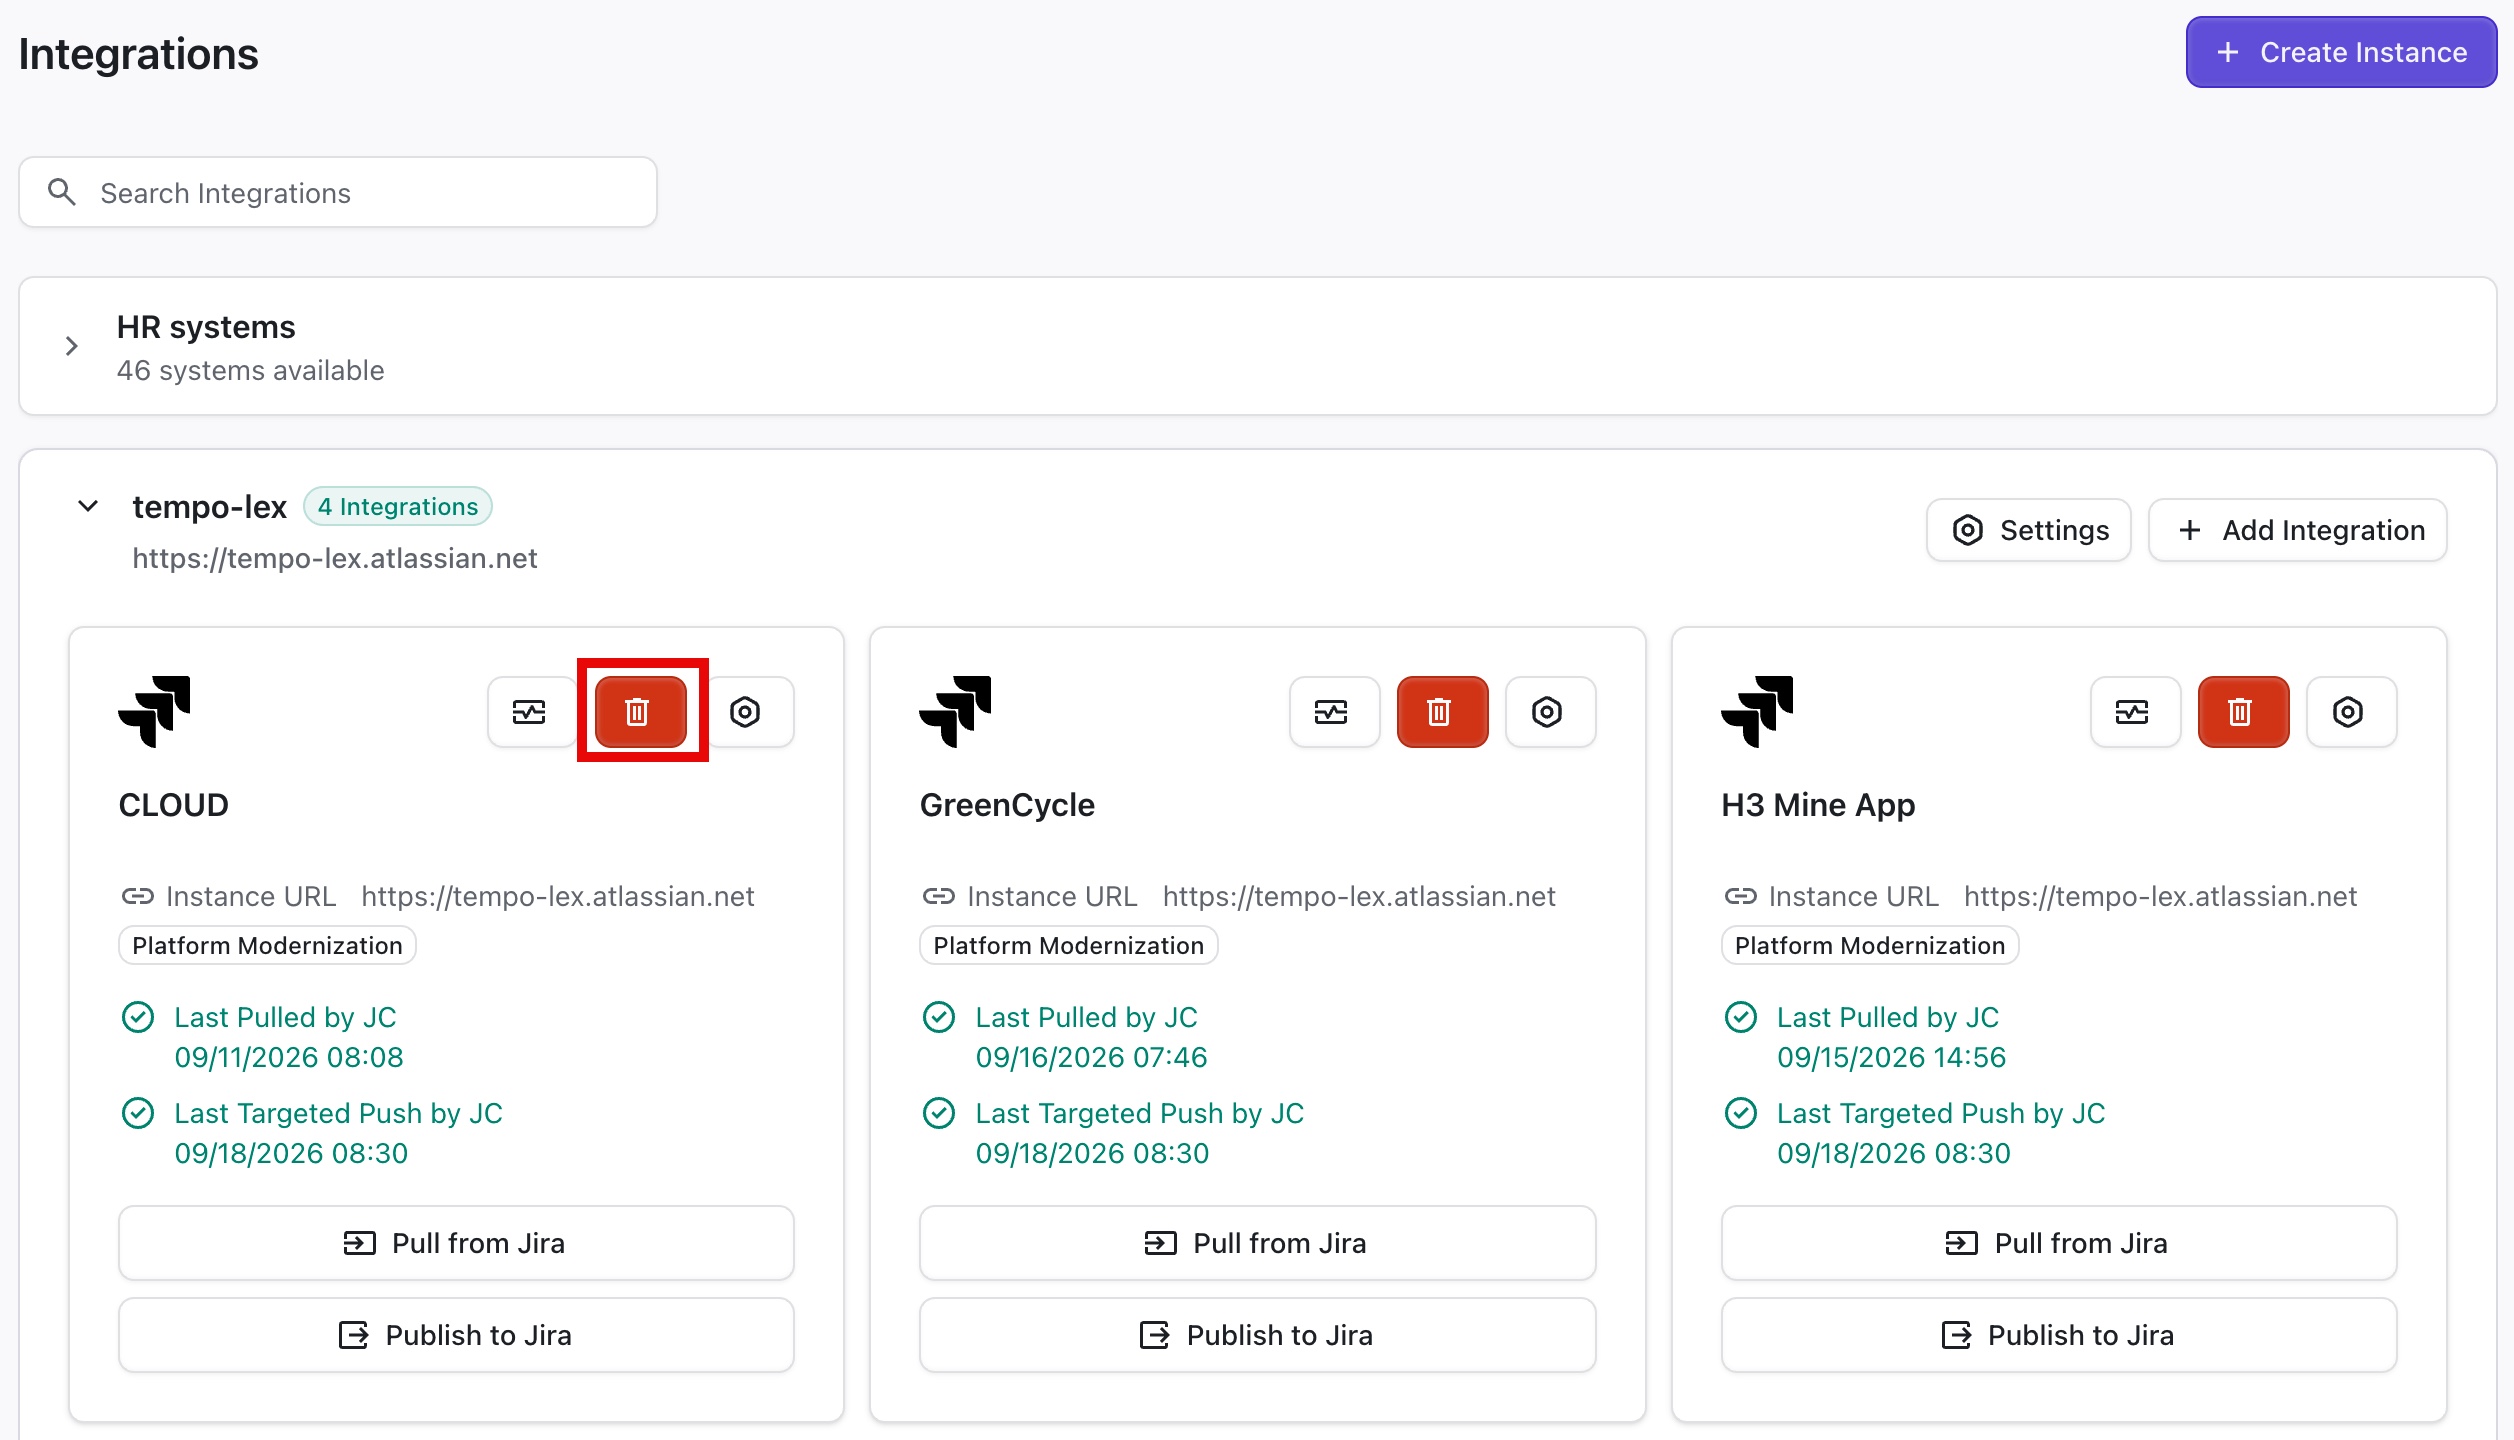Screen dimensions: 2514x1440
Task: Collapse the tempo-lex instance section
Action: 88,506
